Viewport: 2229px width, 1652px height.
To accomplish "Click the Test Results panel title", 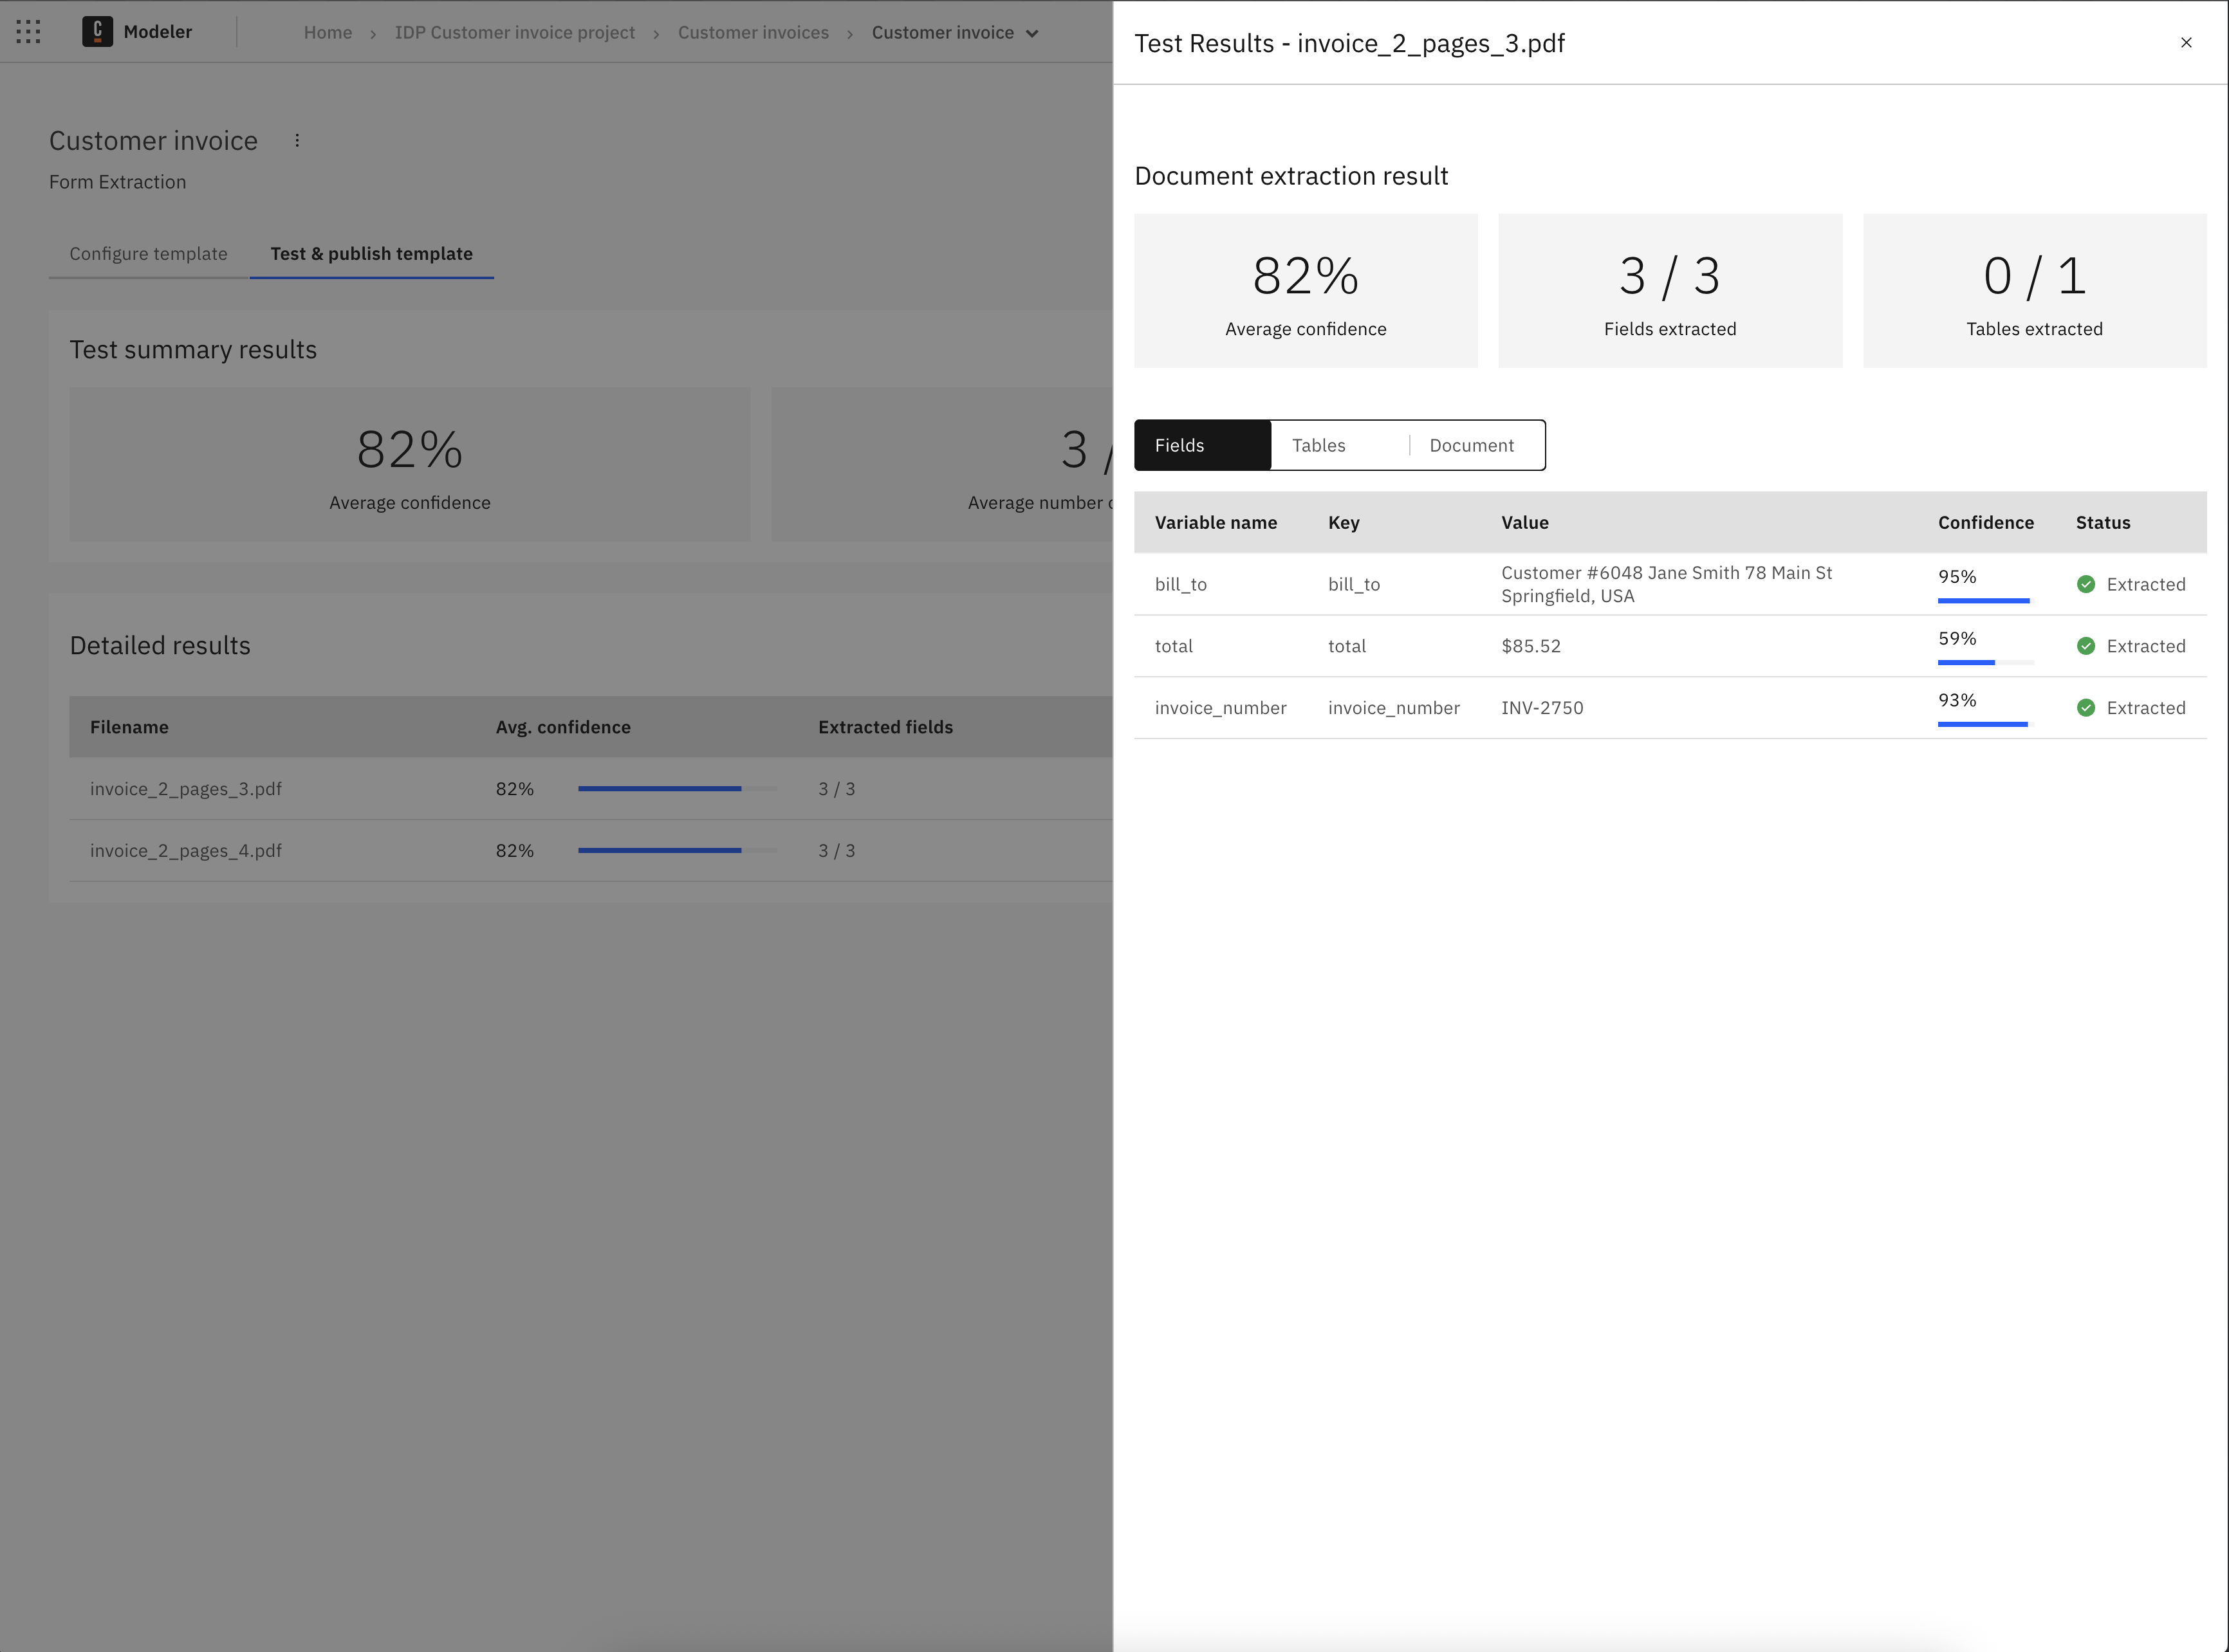I will click(x=1349, y=43).
